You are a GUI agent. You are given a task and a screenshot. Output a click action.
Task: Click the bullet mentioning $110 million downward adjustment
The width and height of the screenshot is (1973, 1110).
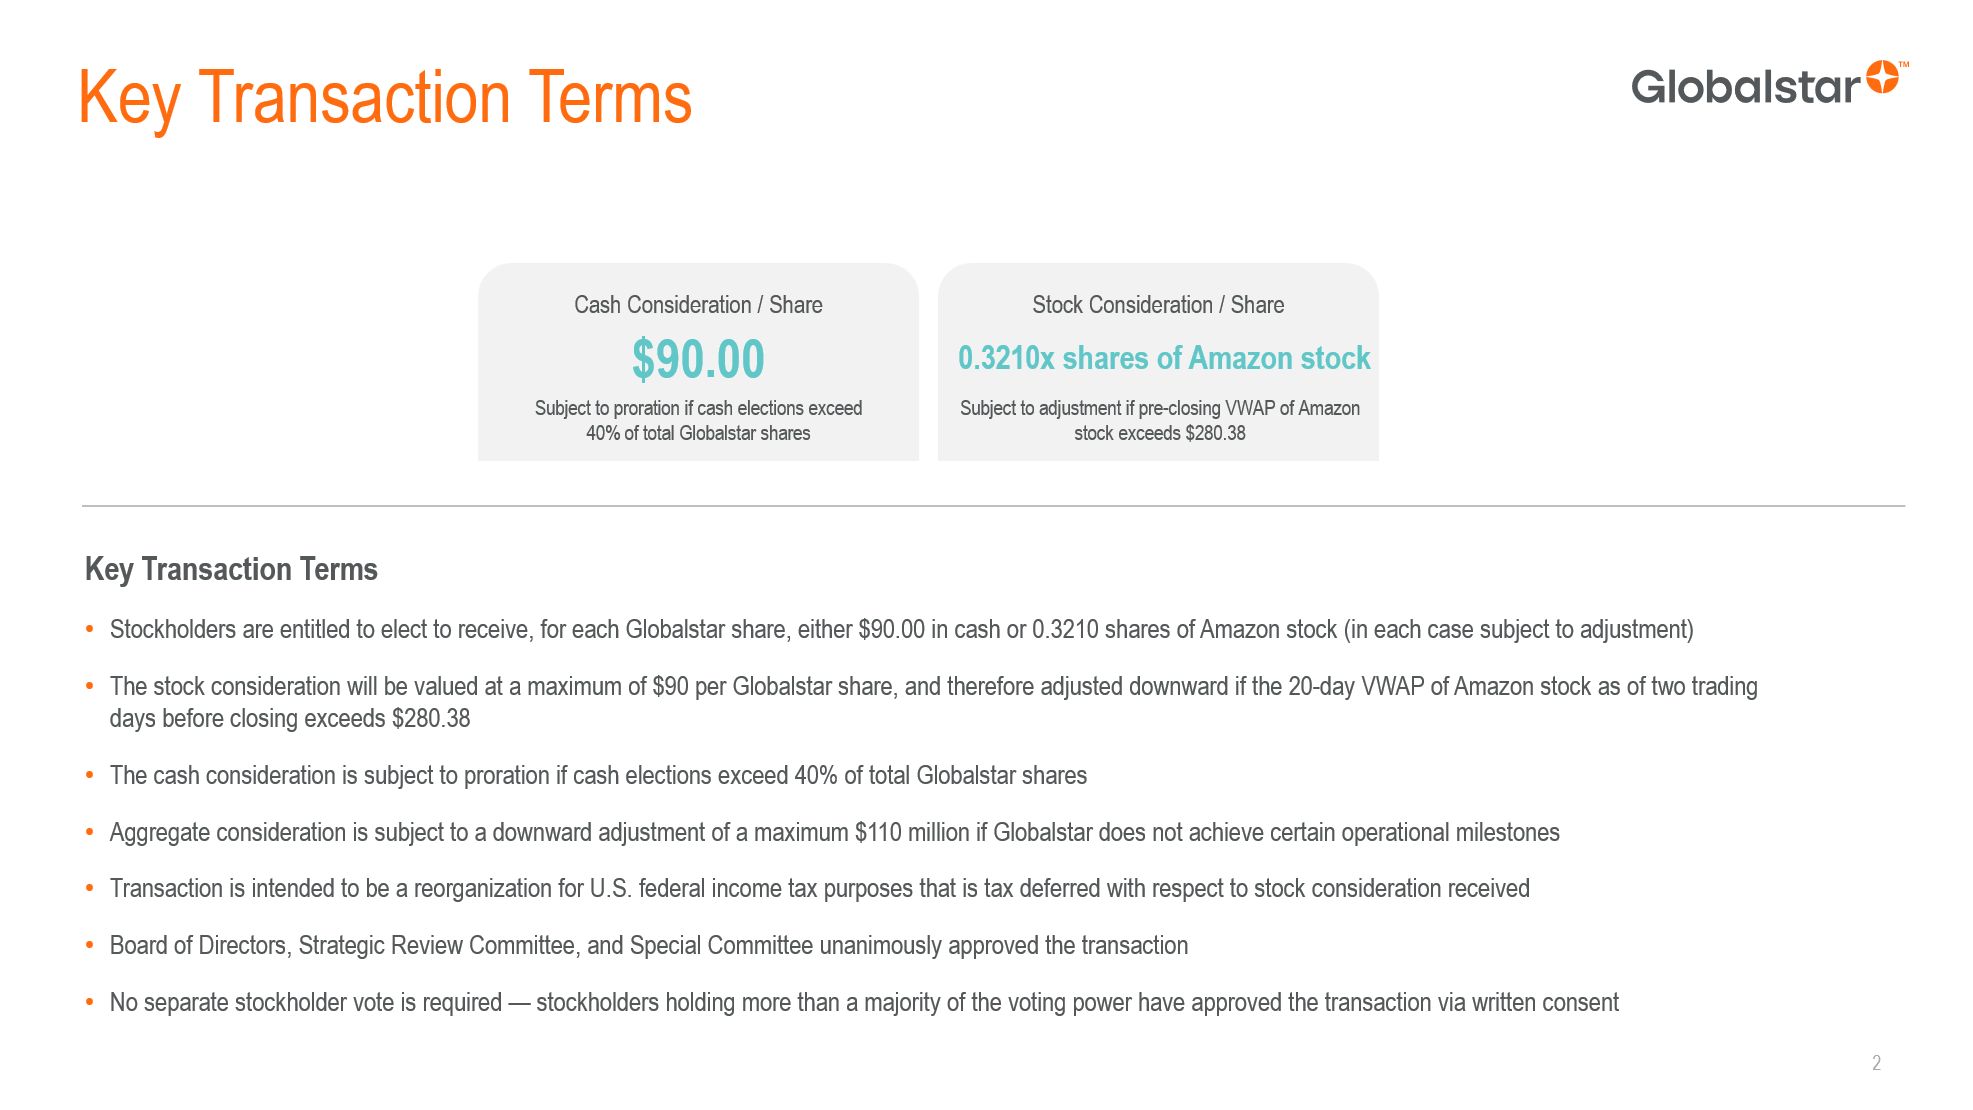coord(834,833)
